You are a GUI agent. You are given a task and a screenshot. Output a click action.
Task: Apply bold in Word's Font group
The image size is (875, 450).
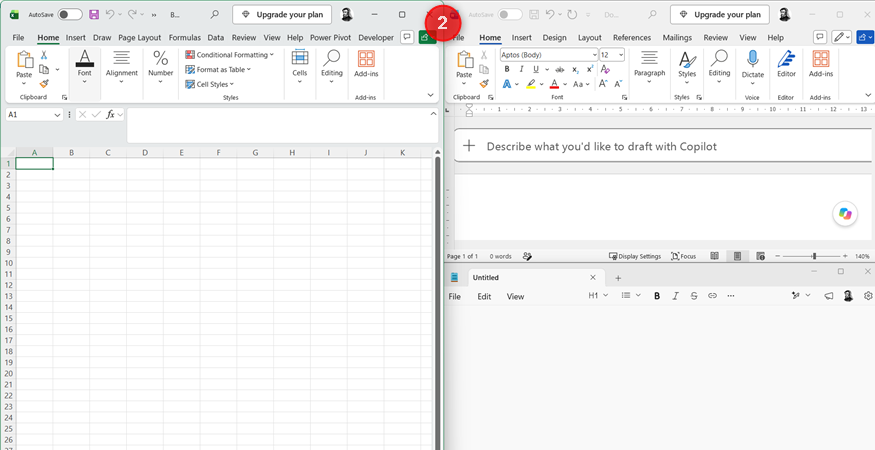507,69
